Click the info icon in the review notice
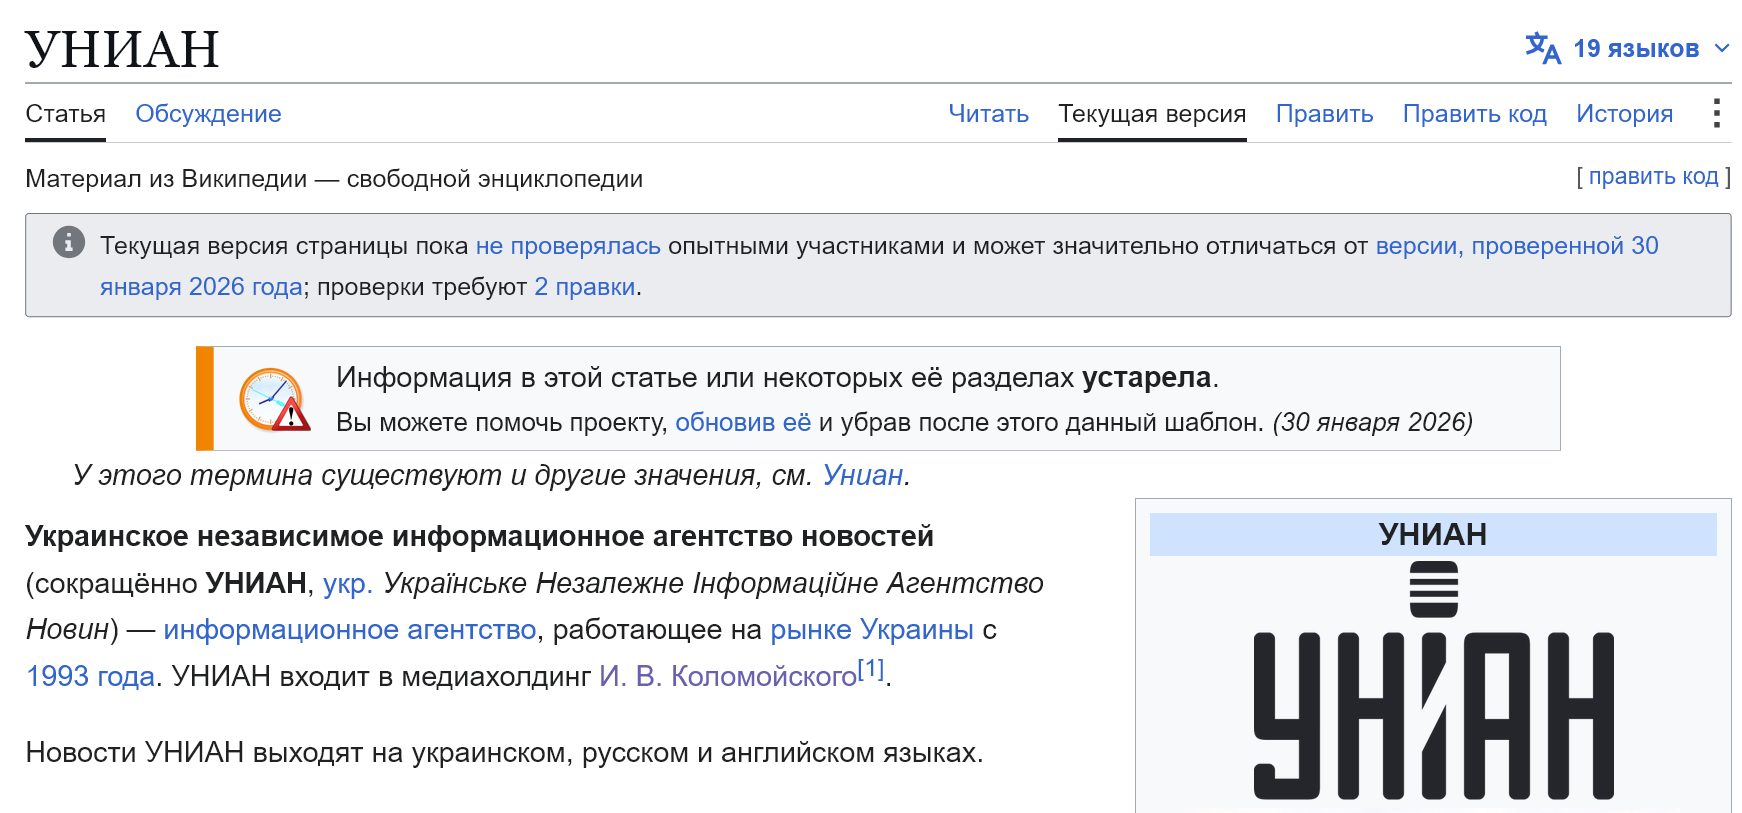The image size is (1742, 813). click(68, 242)
